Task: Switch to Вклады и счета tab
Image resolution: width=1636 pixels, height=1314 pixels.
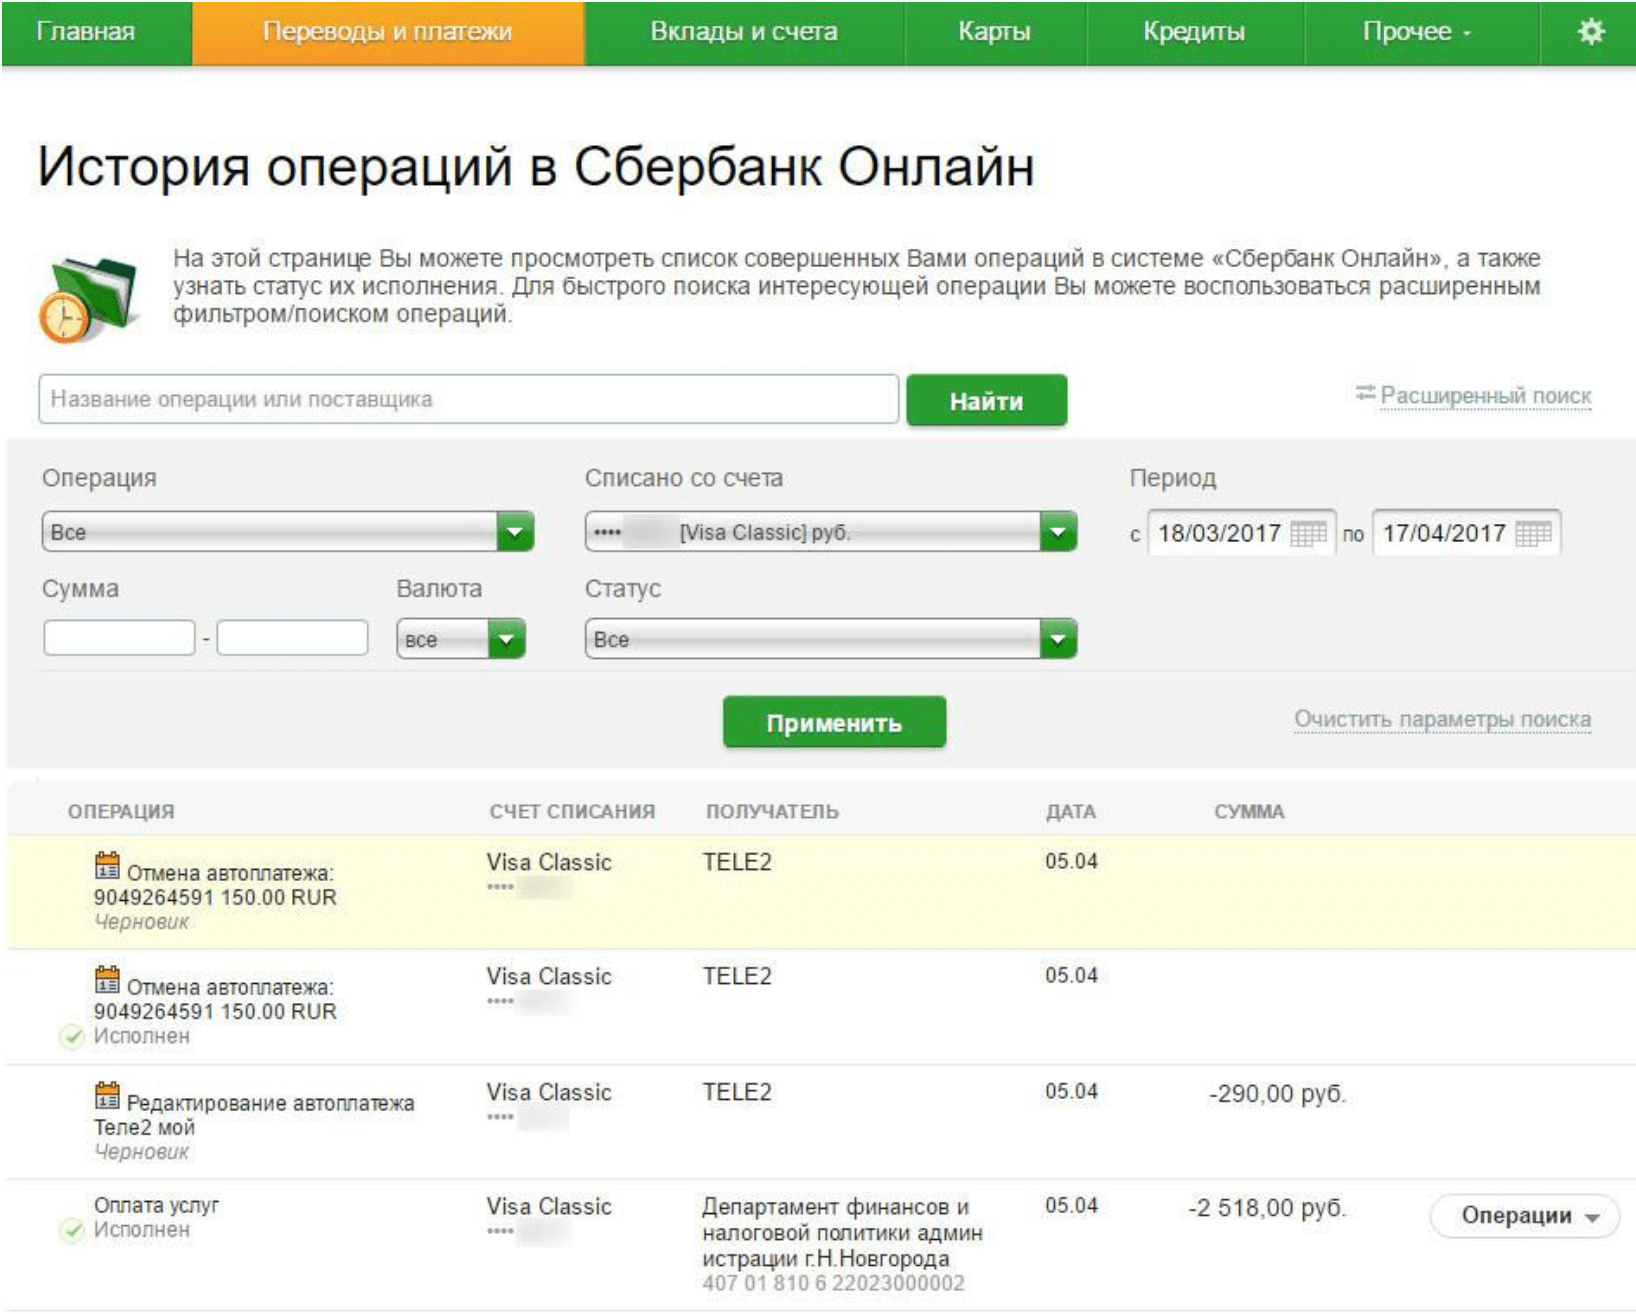Action: [x=743, y=32]
